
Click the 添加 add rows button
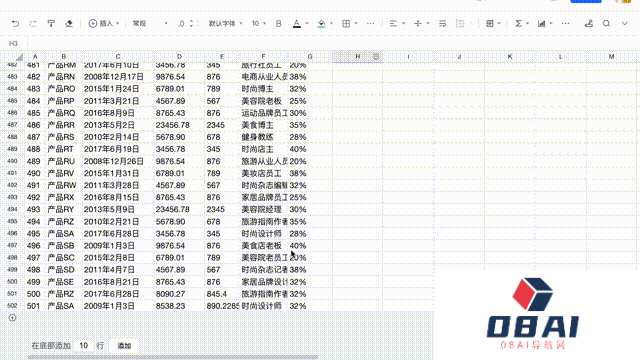tap(124, 346)
